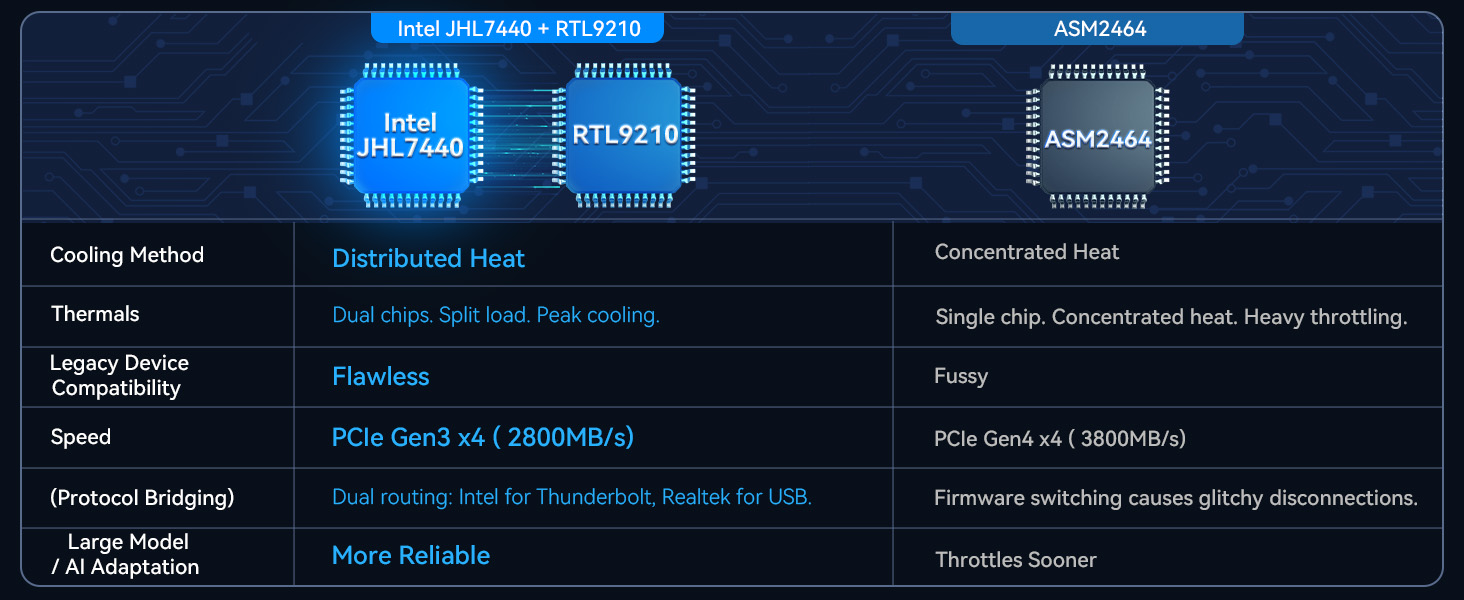Click the ASM2464 chip graphic
Image resolution: width=1464 pixels, height=600 pixels.
(1097, 137)
